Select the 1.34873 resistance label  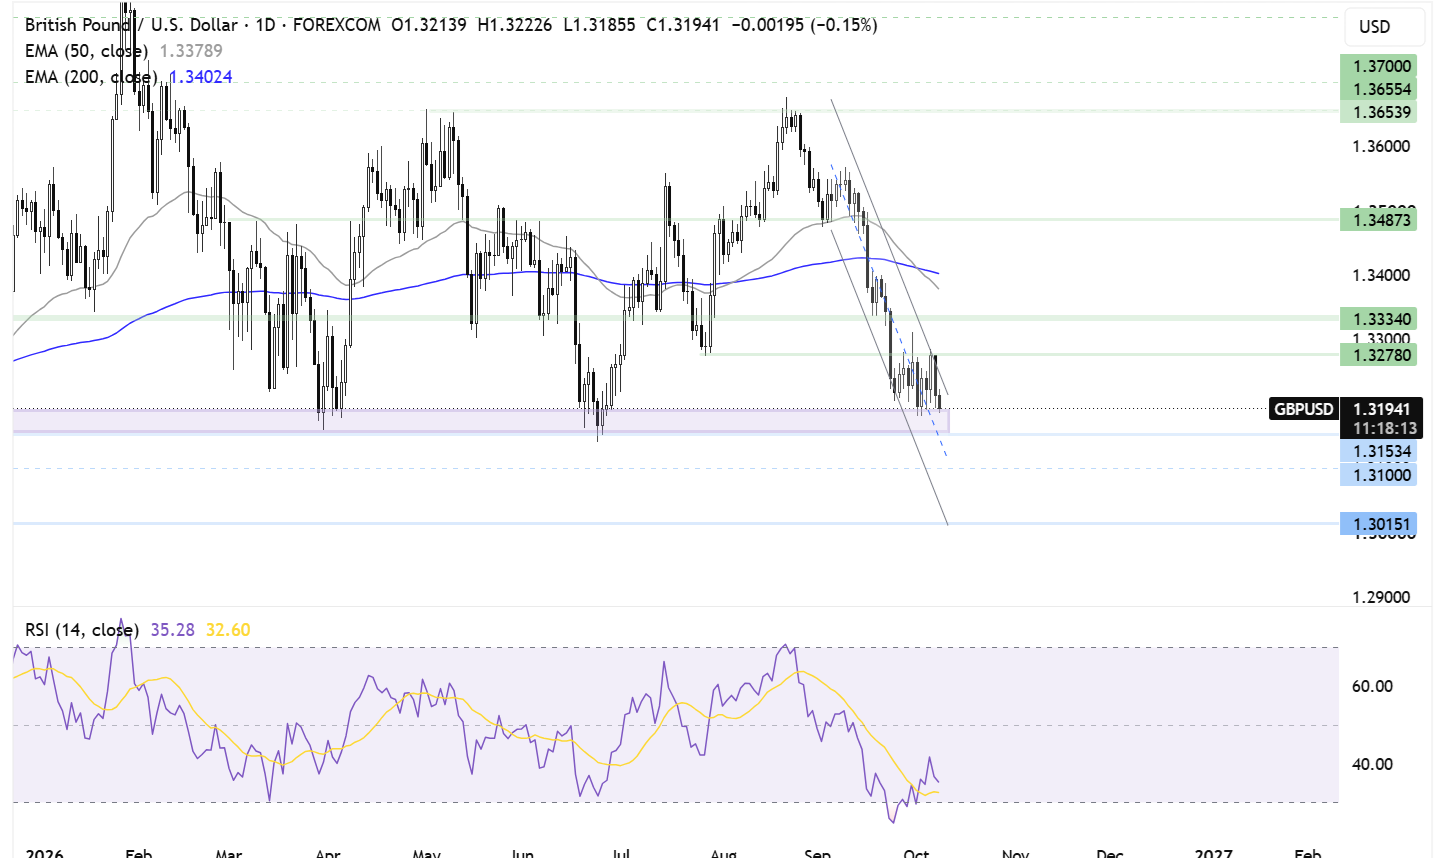point(1378,219)
